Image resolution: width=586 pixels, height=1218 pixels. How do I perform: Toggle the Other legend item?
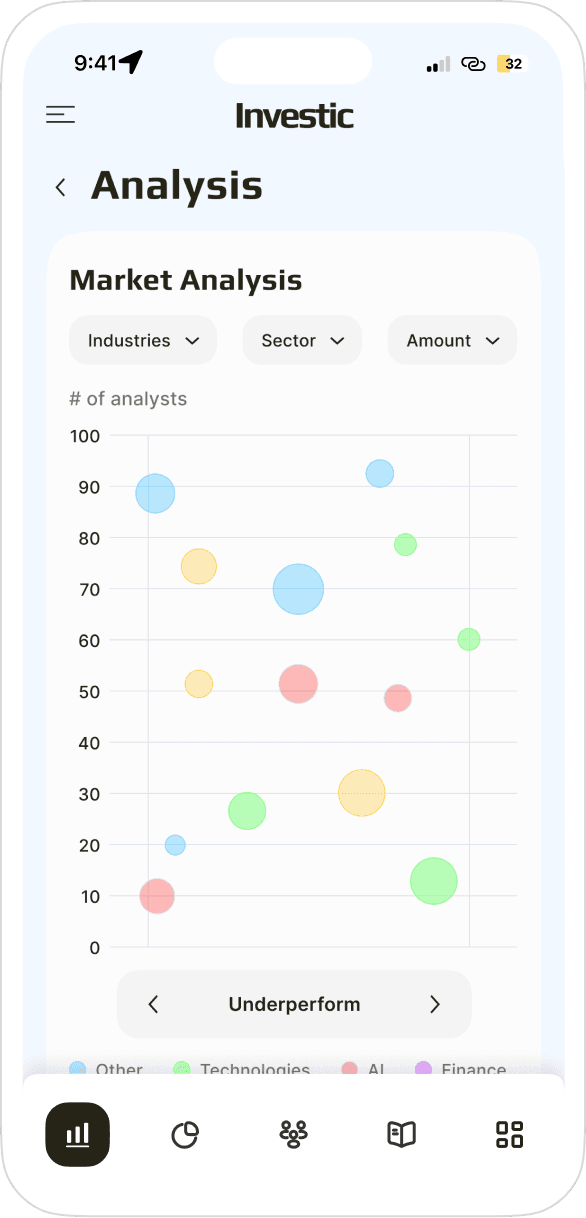coord(106,1069)
